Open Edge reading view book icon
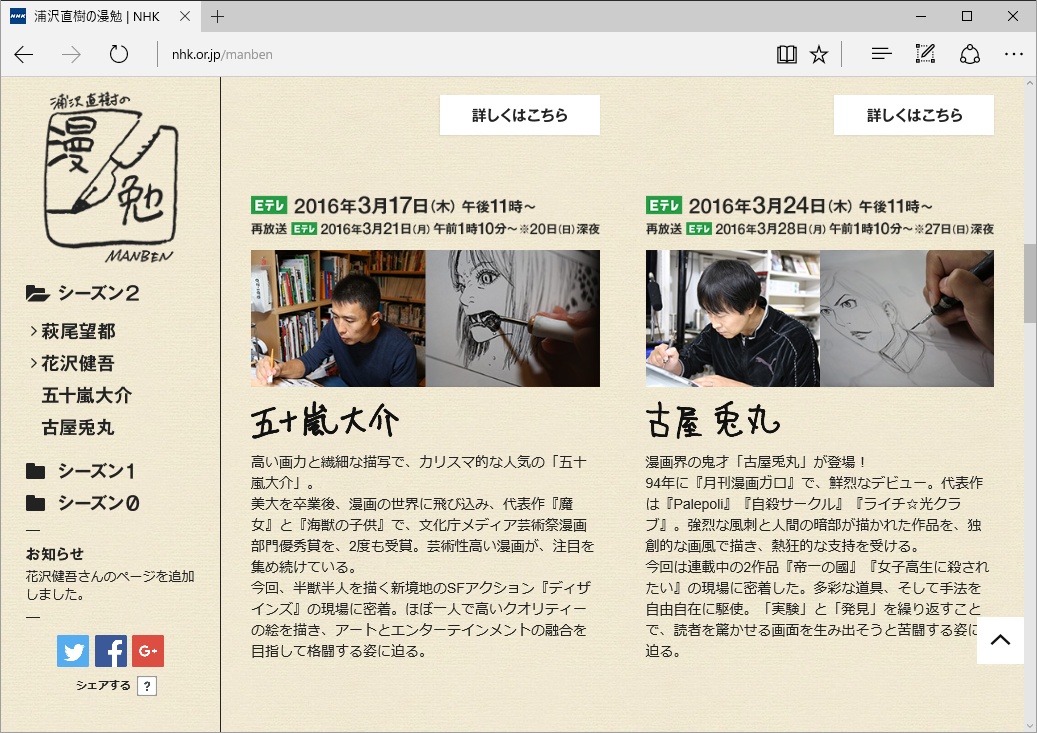 pyautogui.click(x=786, y=54)
